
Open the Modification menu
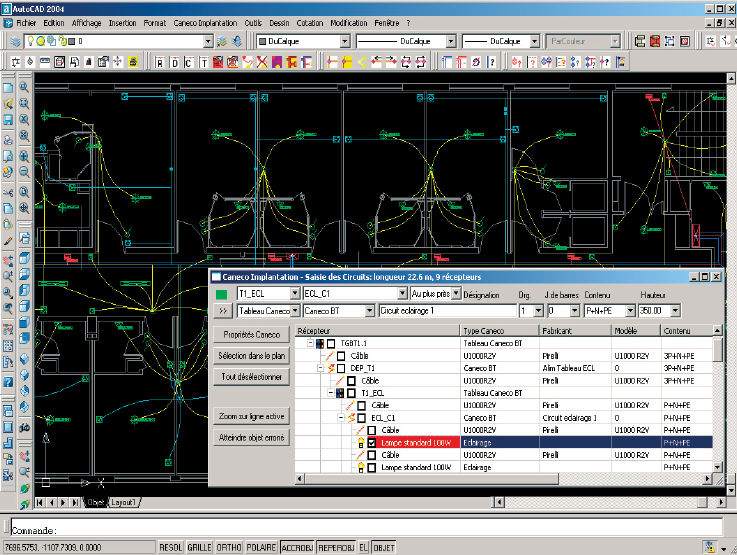[349, 23]
